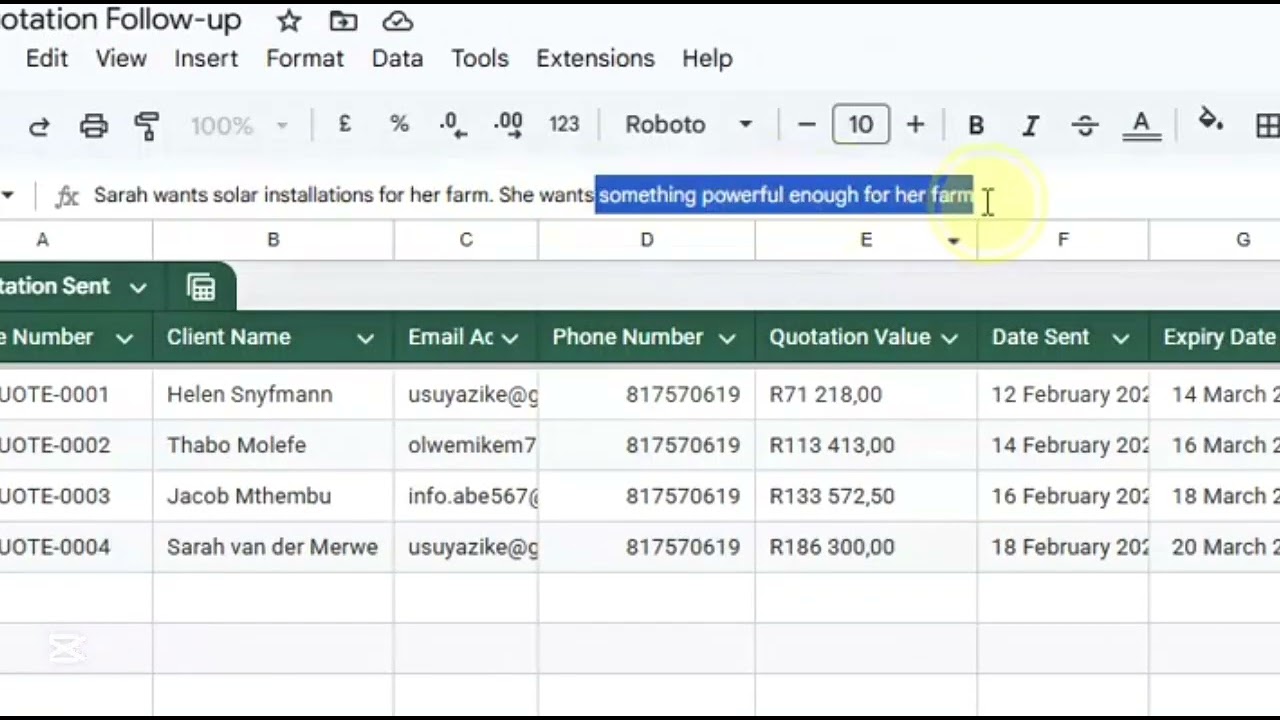Click the move to folder icon
Viewport: 1280px width, 720px height.
(x=343, y=20)
